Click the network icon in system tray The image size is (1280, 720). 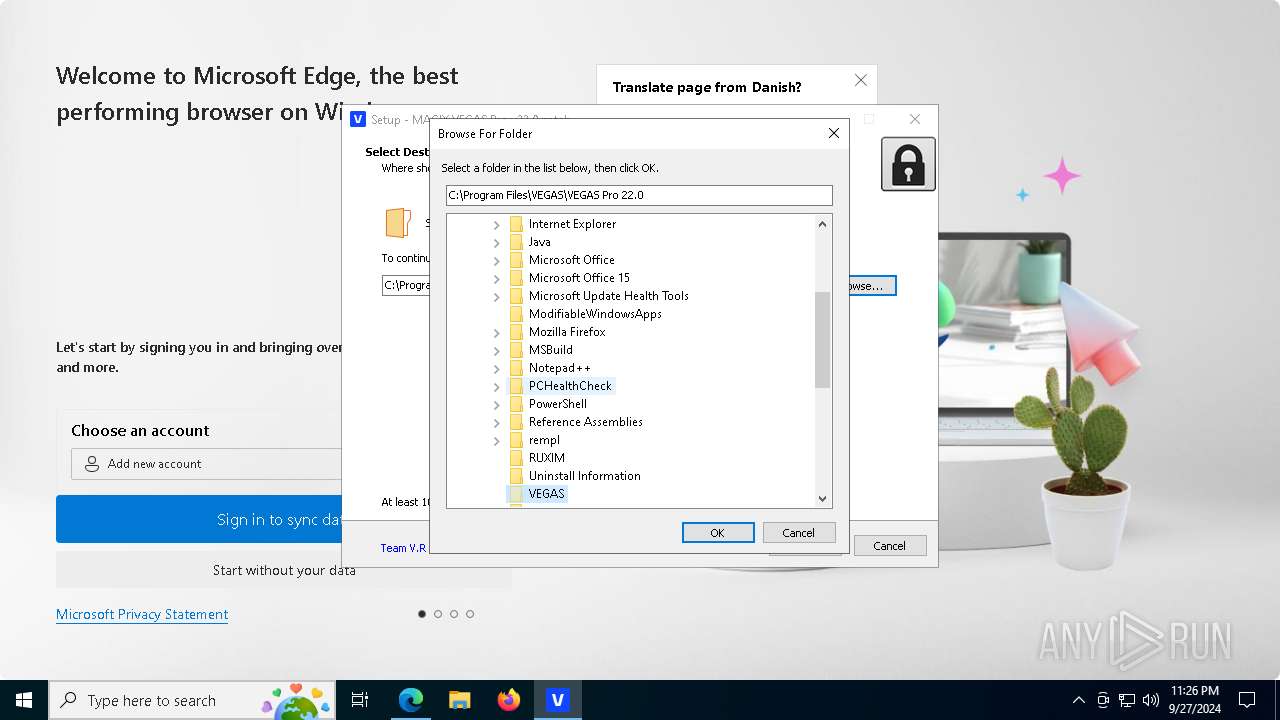[1127, 700]
